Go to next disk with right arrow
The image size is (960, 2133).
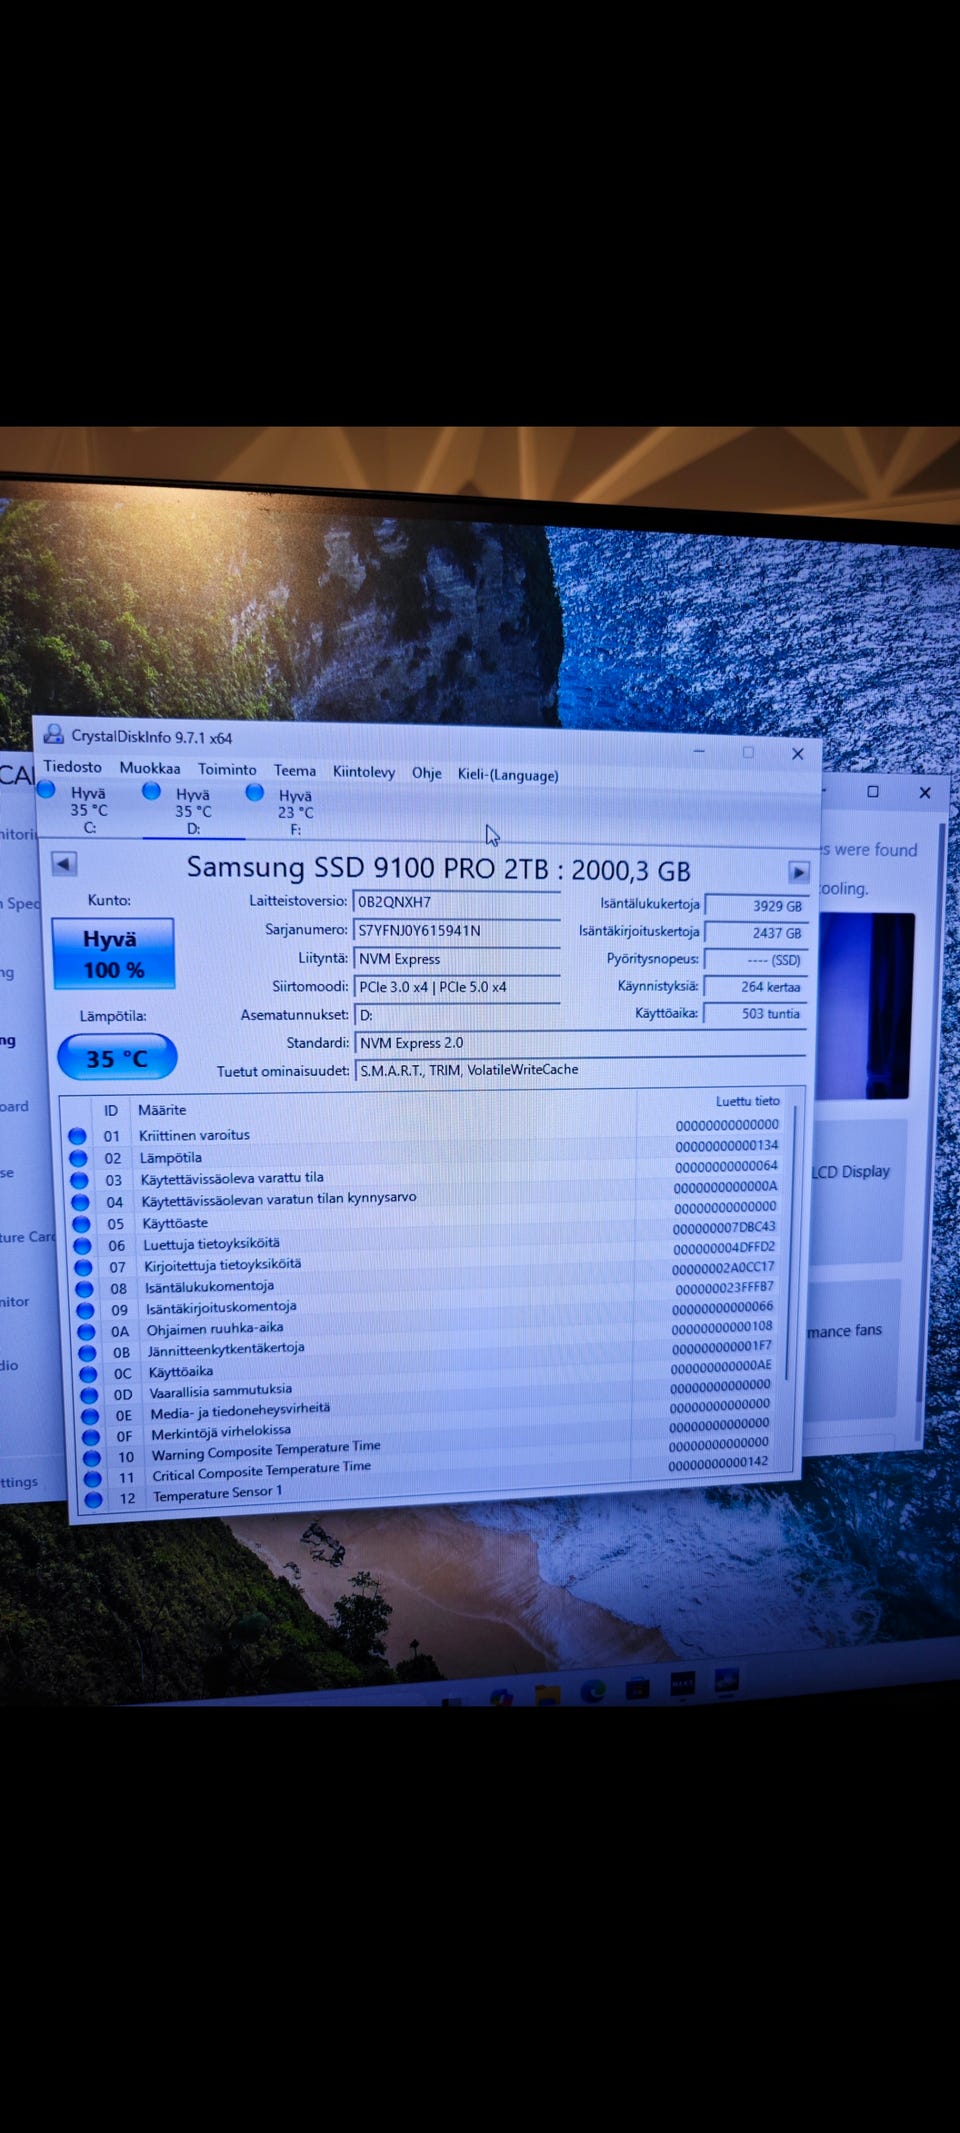(798, 872)
